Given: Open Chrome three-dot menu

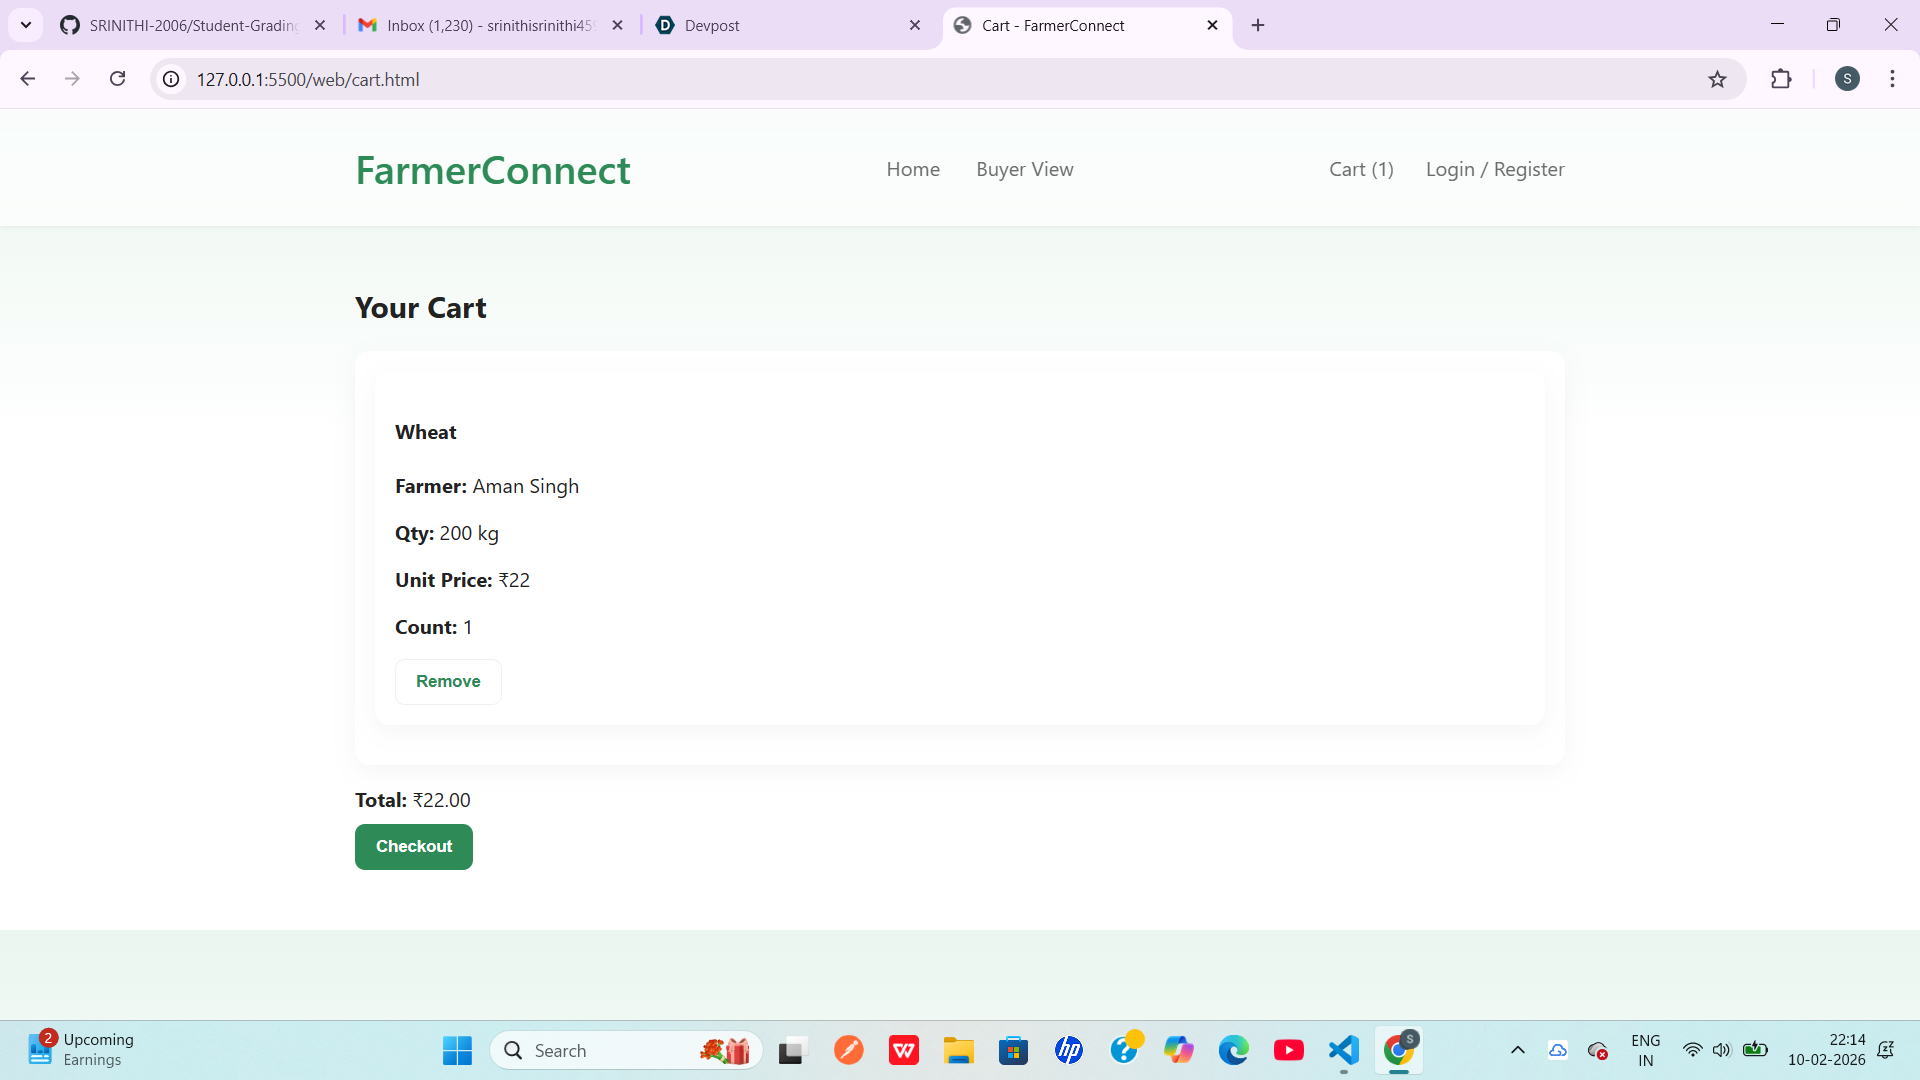Looking at the screenshot, I should (1892, 79).
